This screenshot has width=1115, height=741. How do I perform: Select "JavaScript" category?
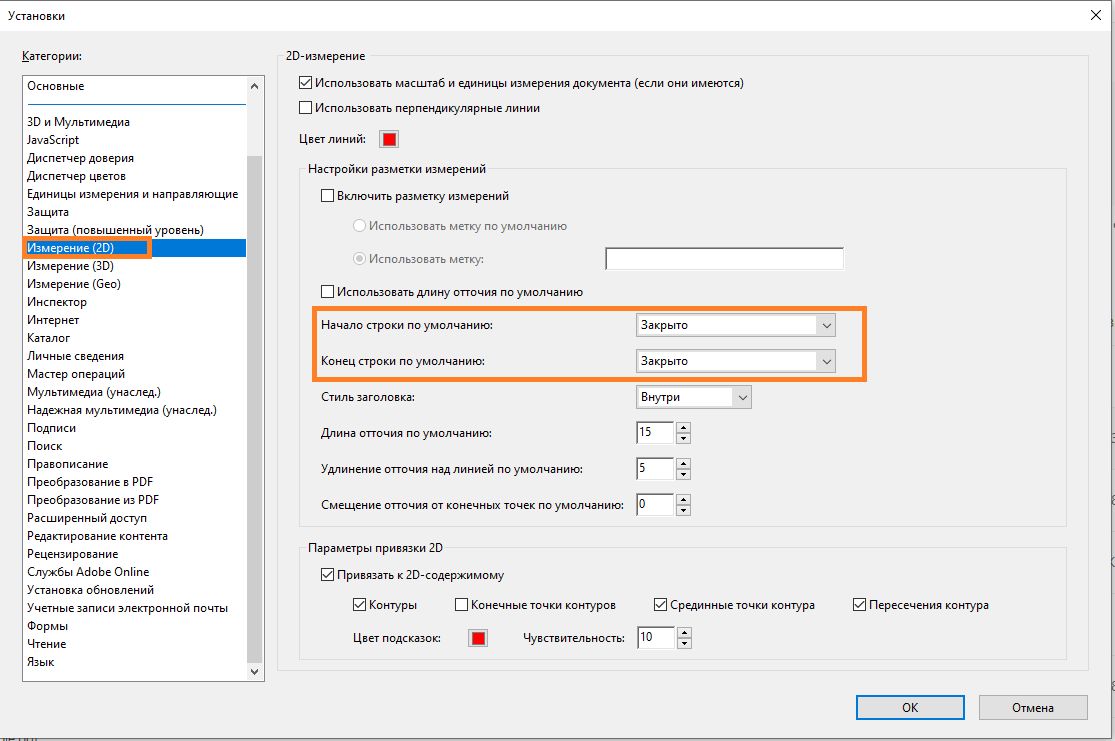(53, 140)
